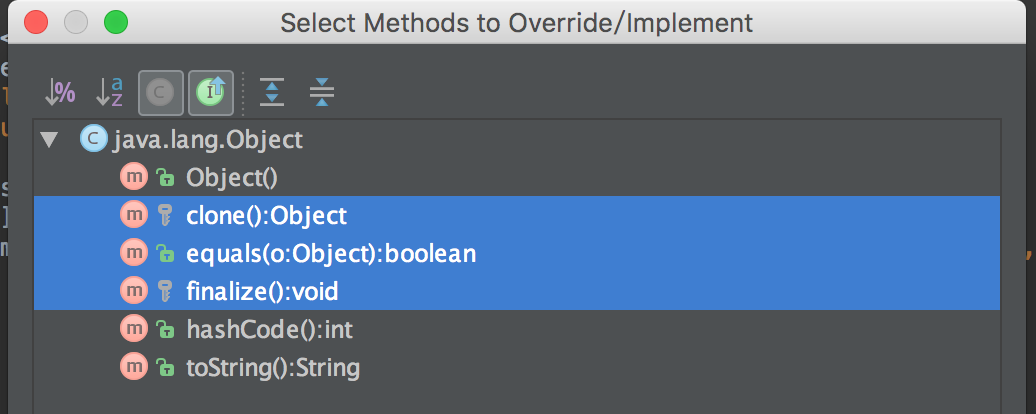Select hashCode():int method

269,330
